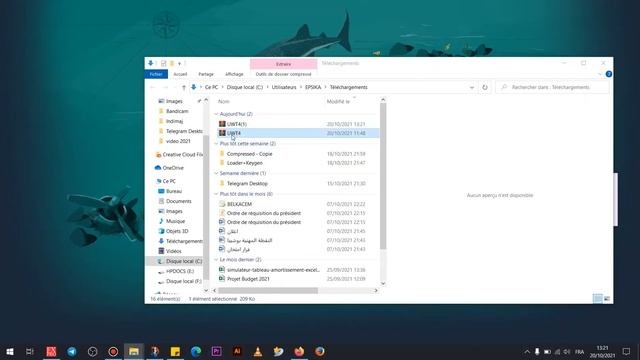Open the Explorer help question-mark icon
The image size is (640, 360).
pos(609,74)
